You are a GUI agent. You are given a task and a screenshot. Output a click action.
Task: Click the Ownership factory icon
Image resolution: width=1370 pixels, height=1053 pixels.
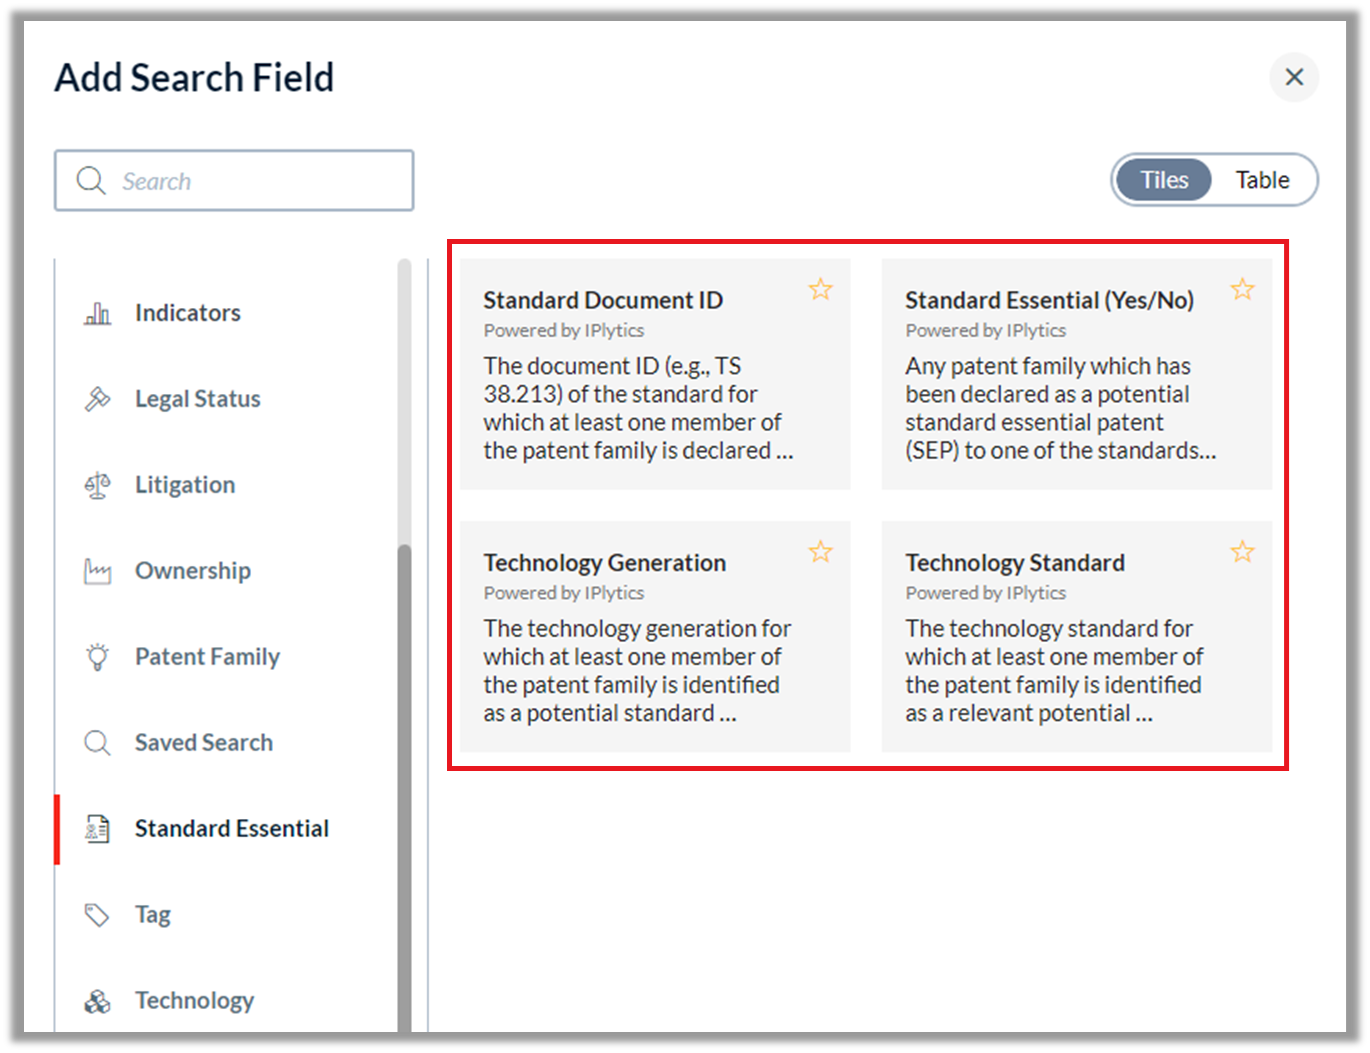(x=97, y=571)
